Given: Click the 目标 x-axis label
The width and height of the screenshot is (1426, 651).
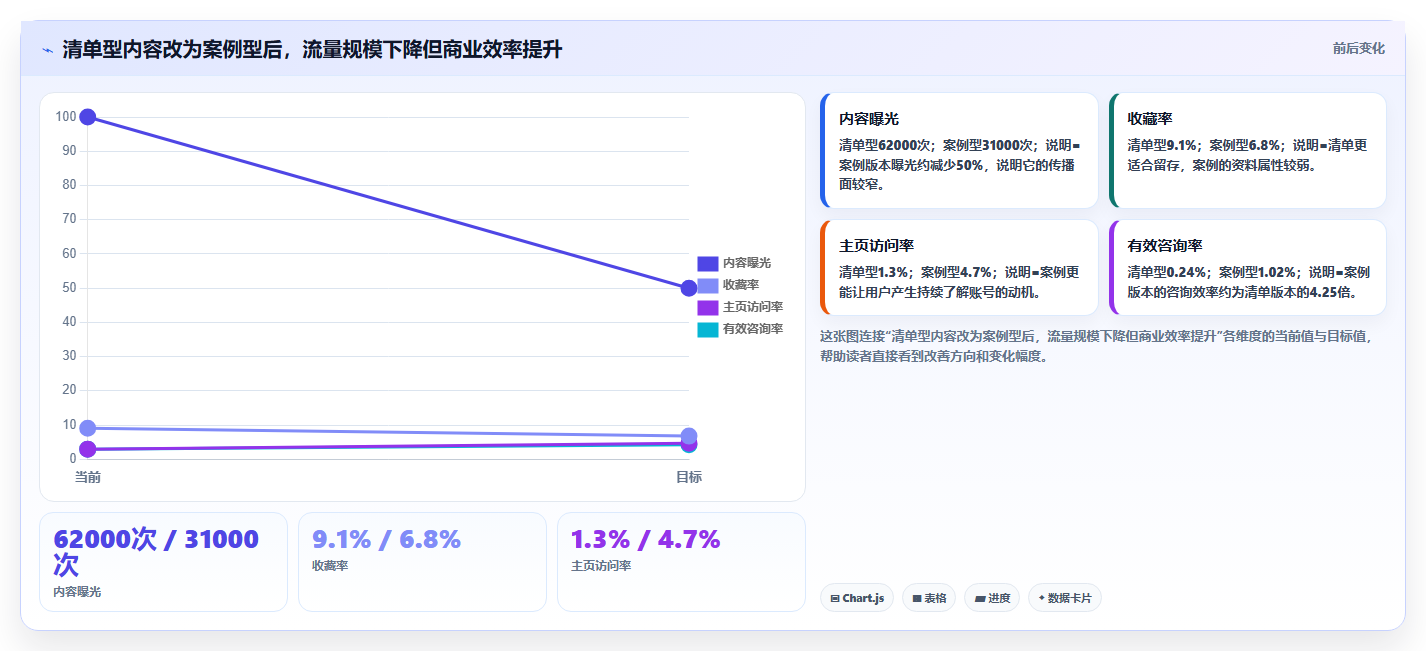Looking at the screenshot, I should click(689, 477).
